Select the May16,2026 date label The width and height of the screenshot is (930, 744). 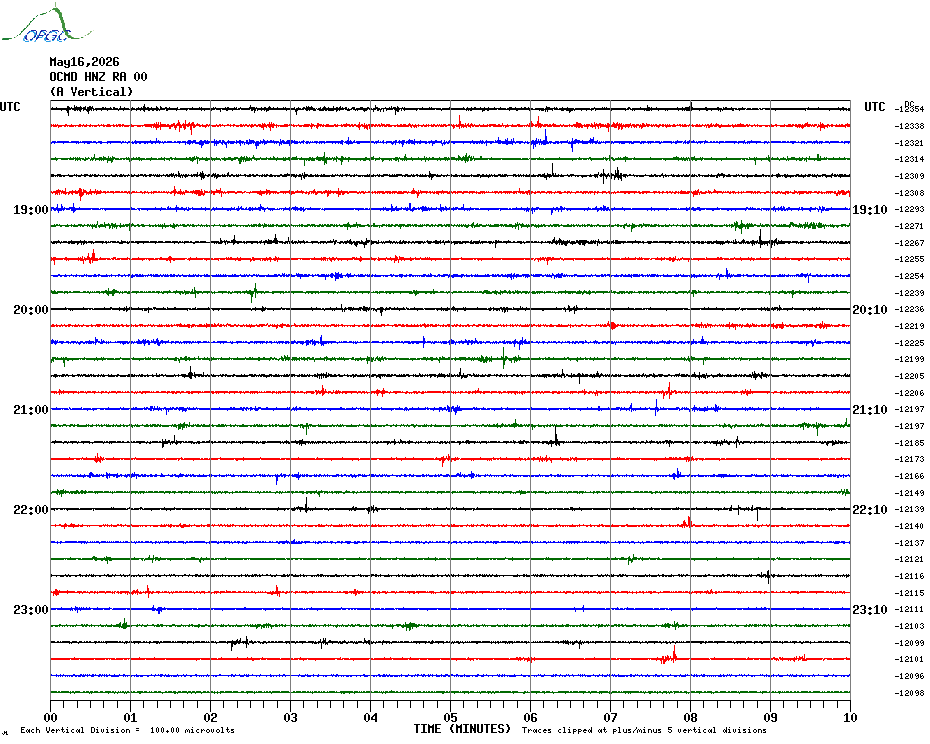(x=84, y=62)
